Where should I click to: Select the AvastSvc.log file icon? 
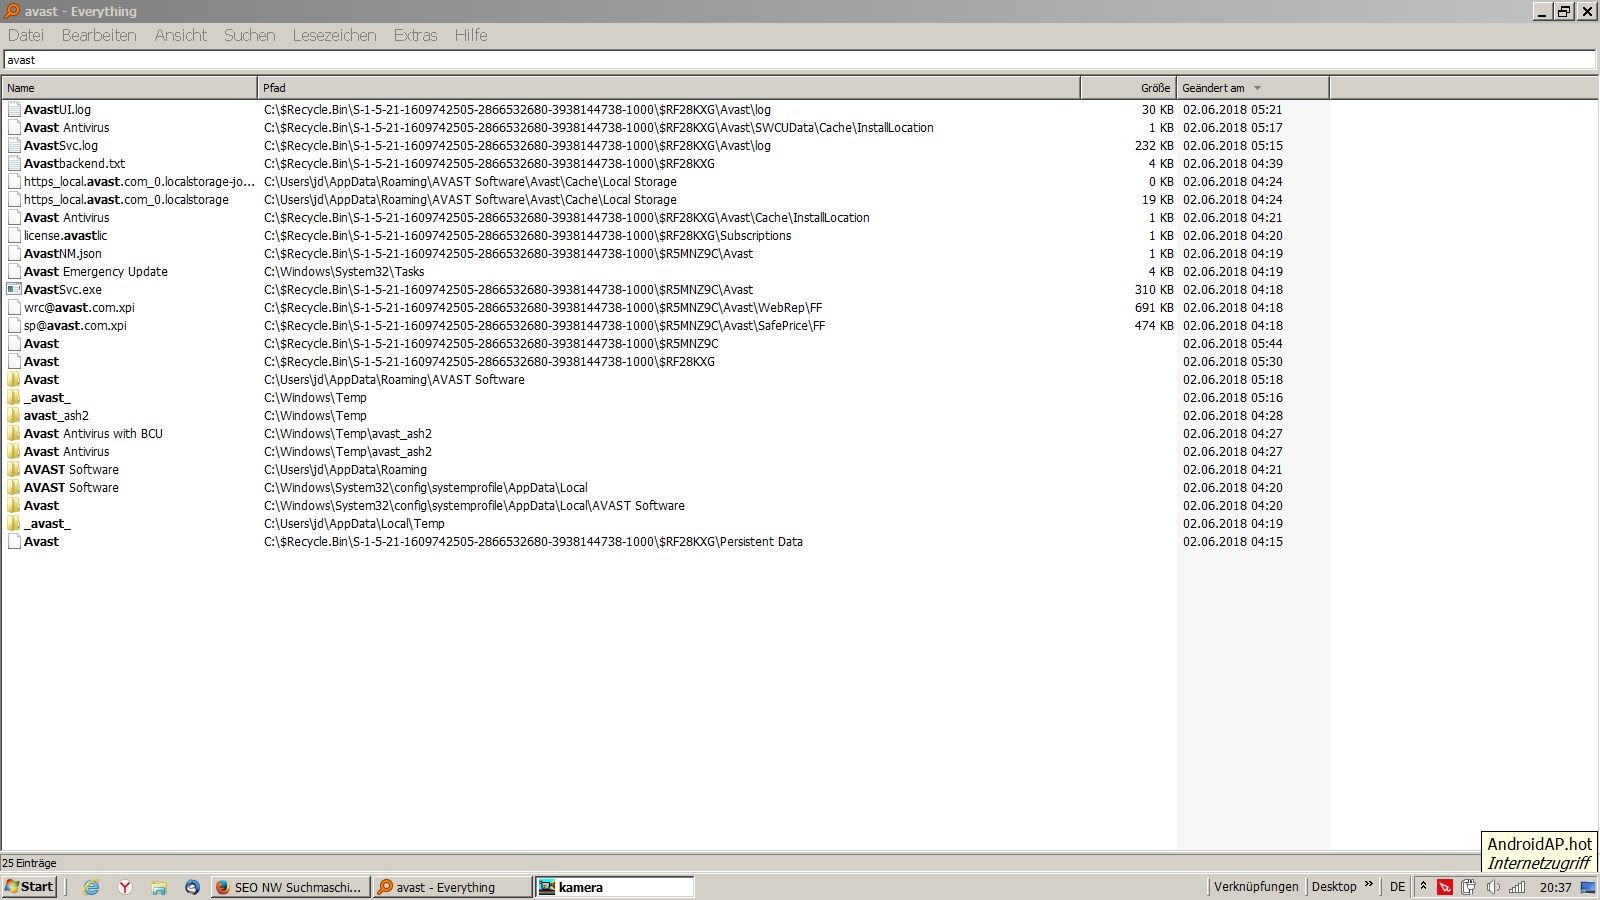coord(14,146)
